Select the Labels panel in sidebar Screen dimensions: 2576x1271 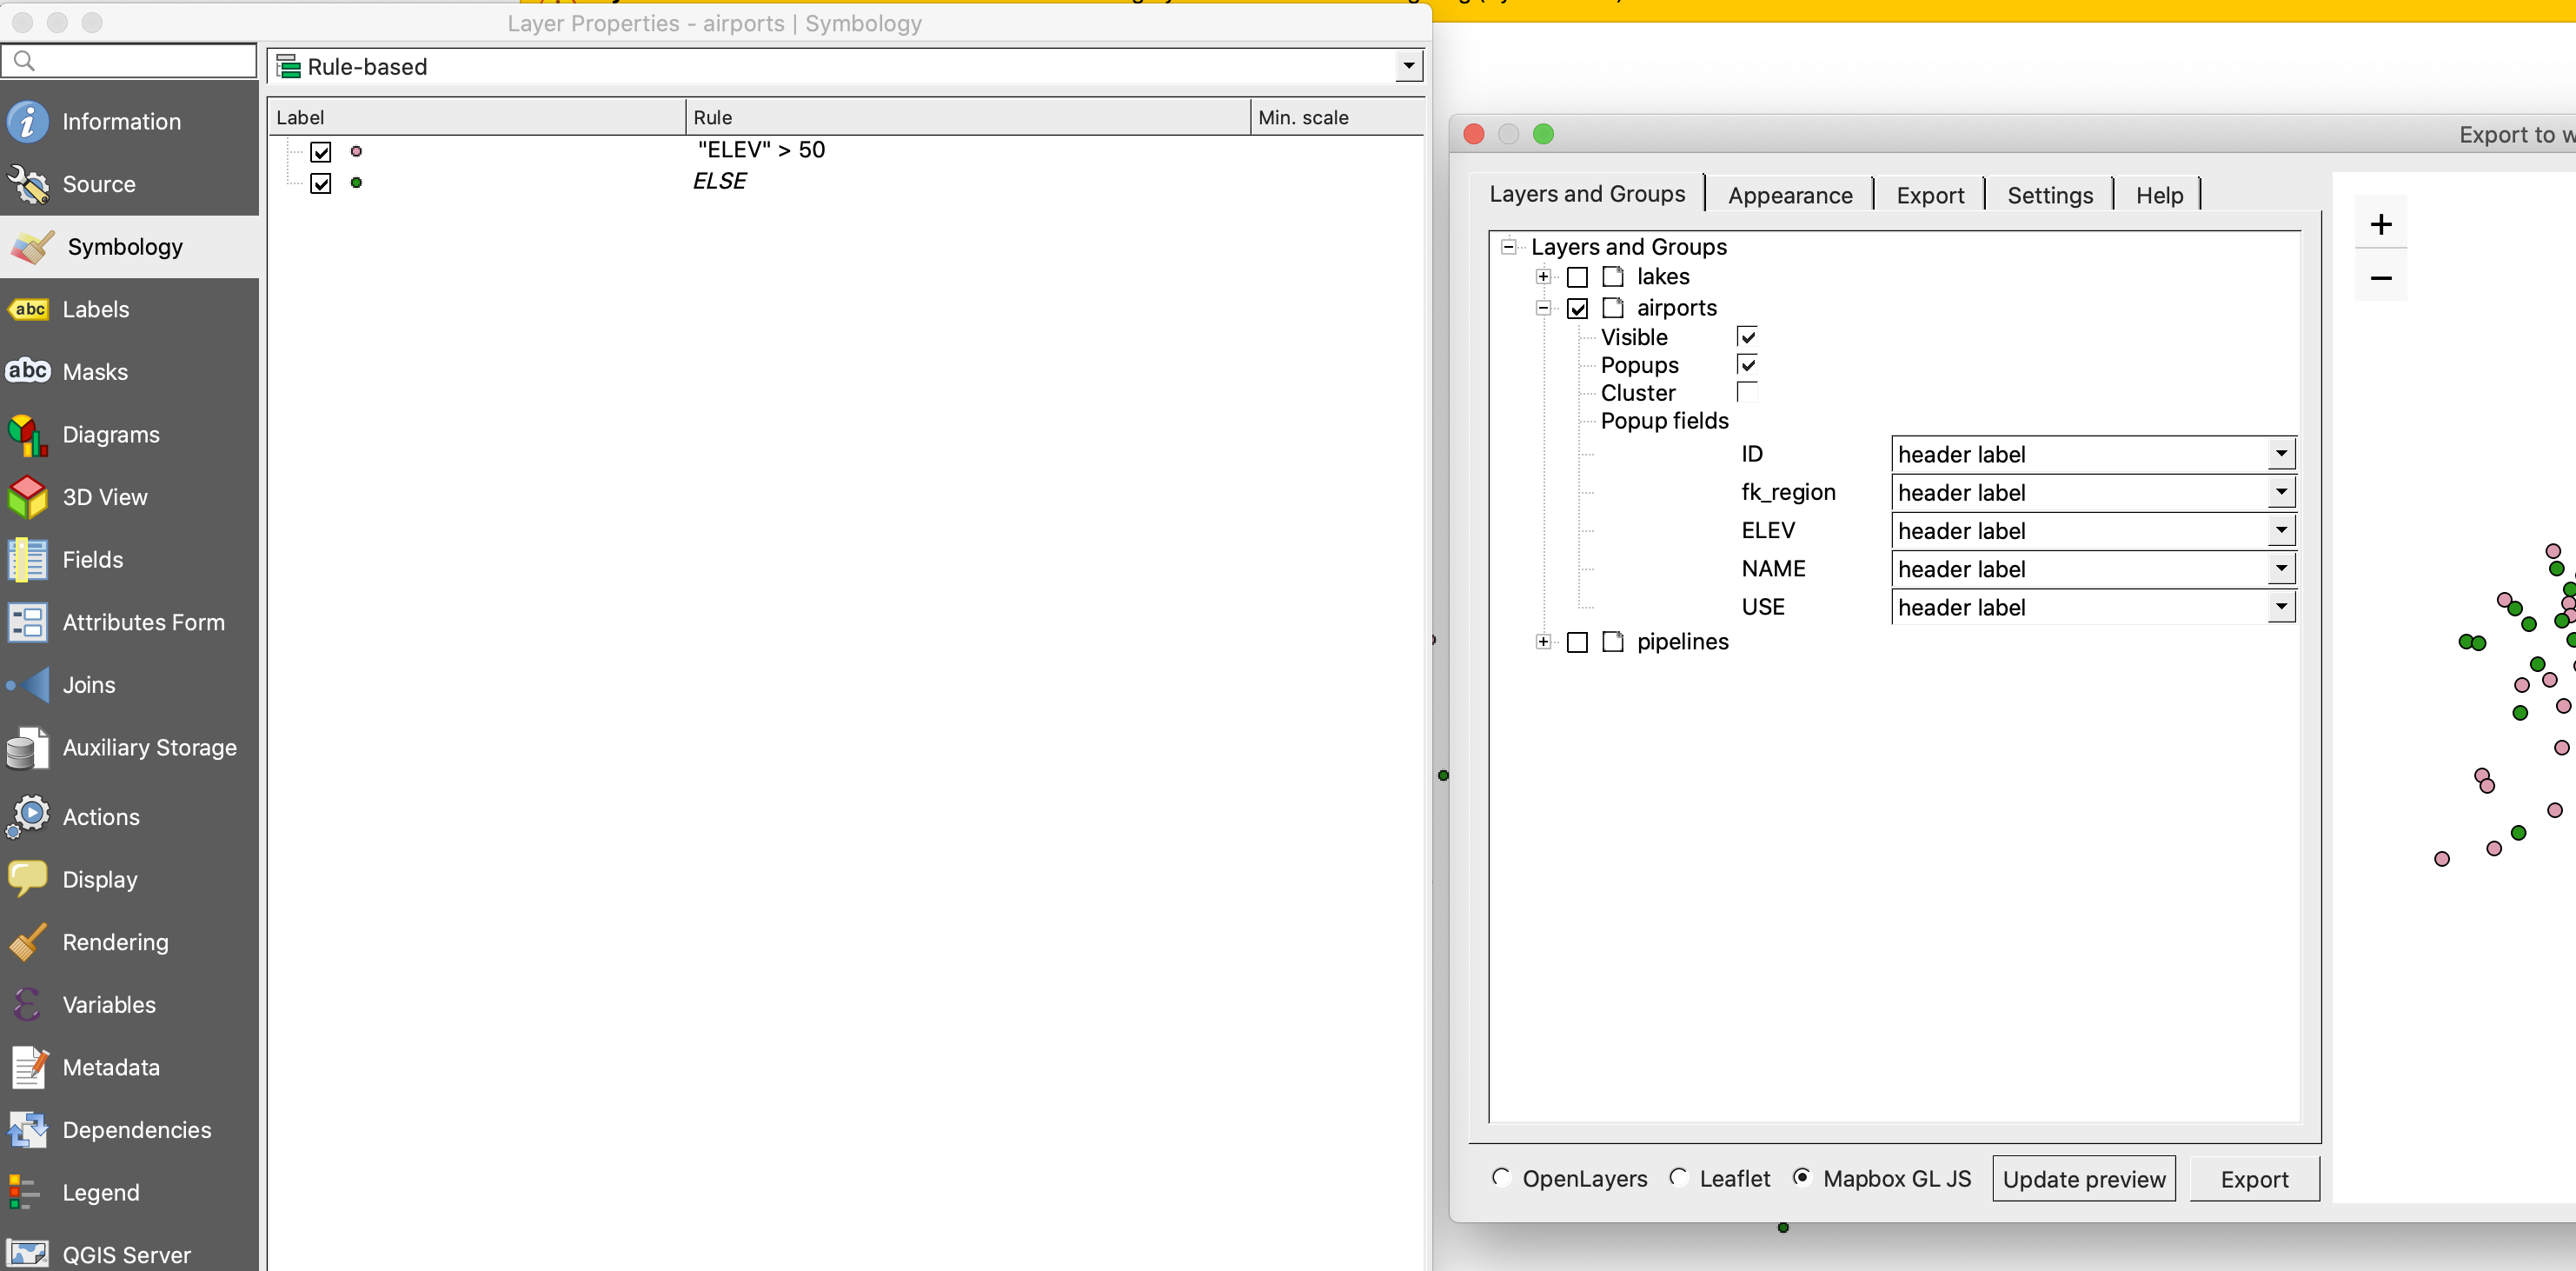[x=96, y=309]
